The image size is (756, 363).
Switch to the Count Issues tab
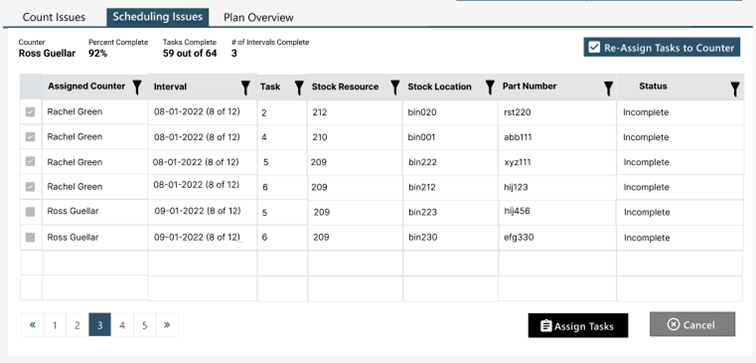coord(54,17)
